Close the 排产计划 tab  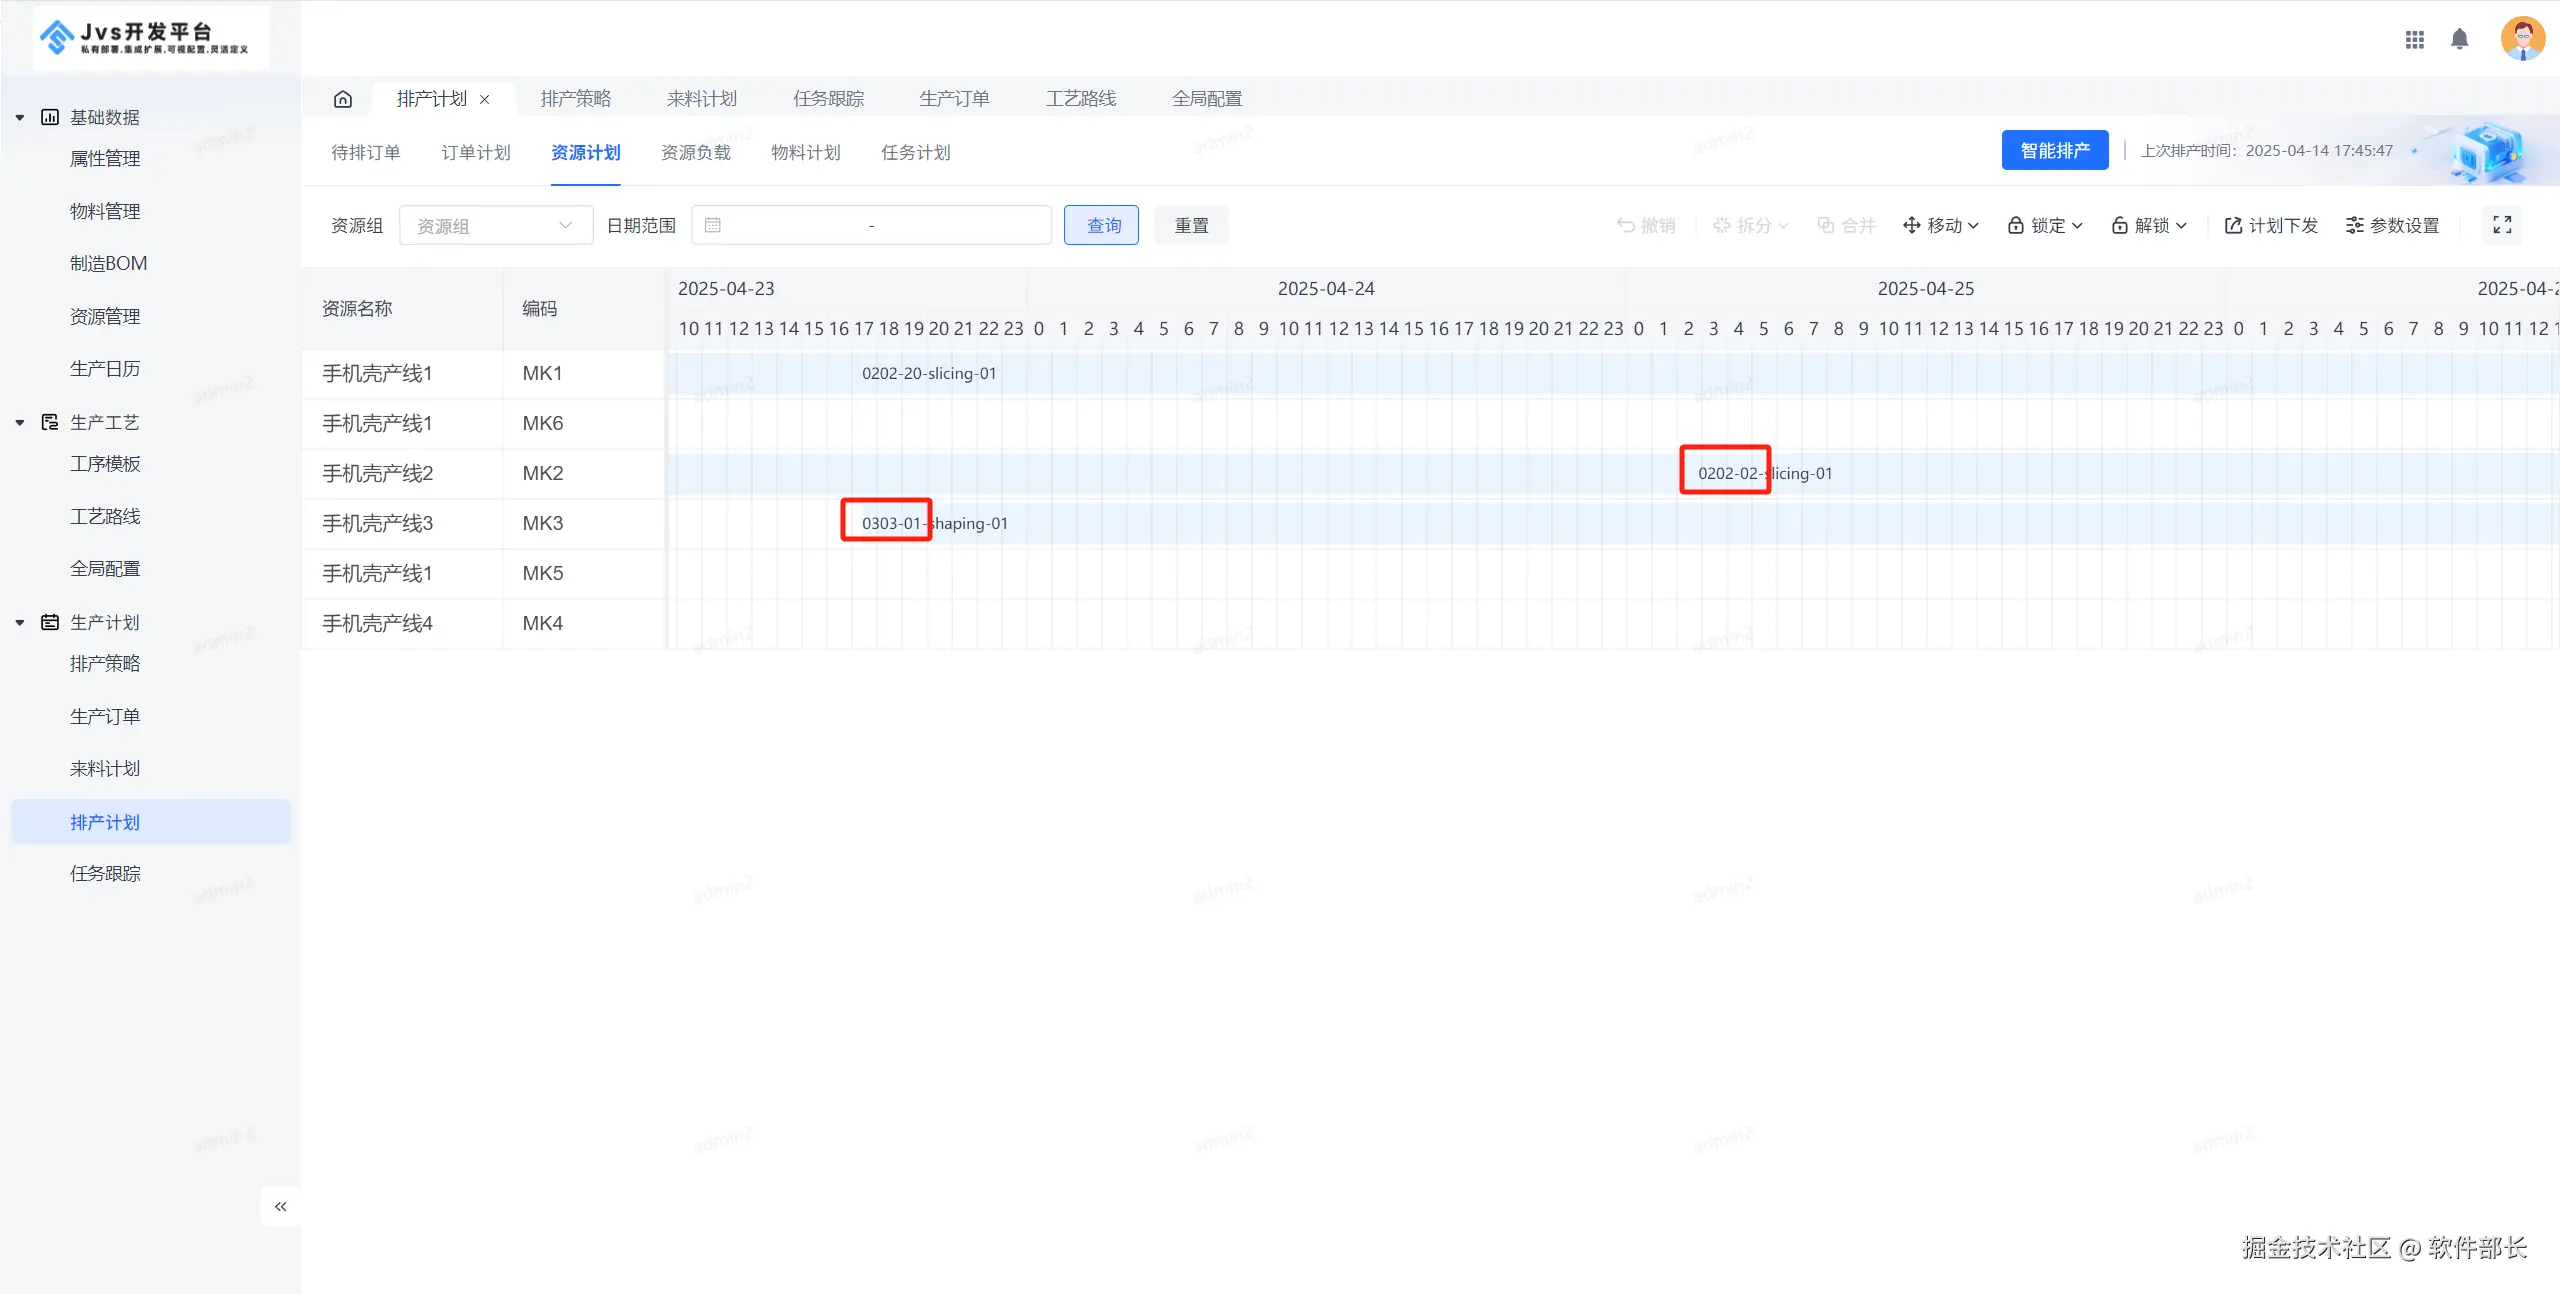pos(485,99)
